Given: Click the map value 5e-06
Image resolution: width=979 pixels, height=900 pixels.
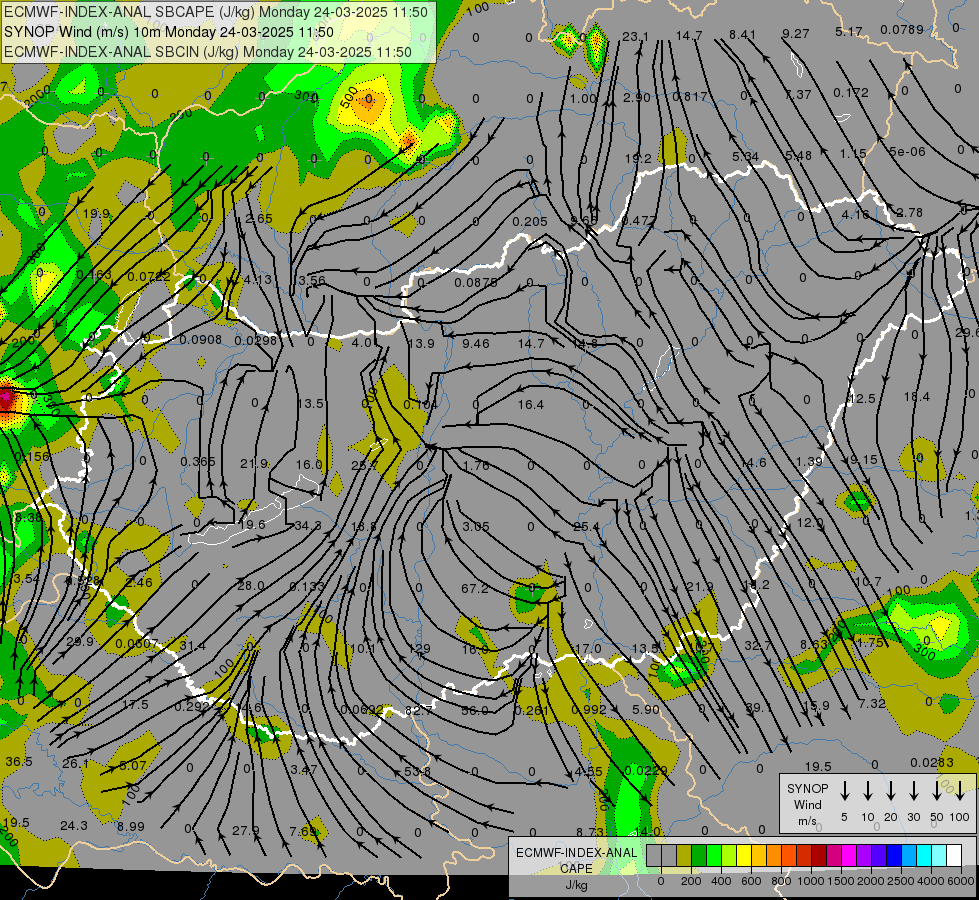Looking at the screenshot, I should (x=908, y=151).
